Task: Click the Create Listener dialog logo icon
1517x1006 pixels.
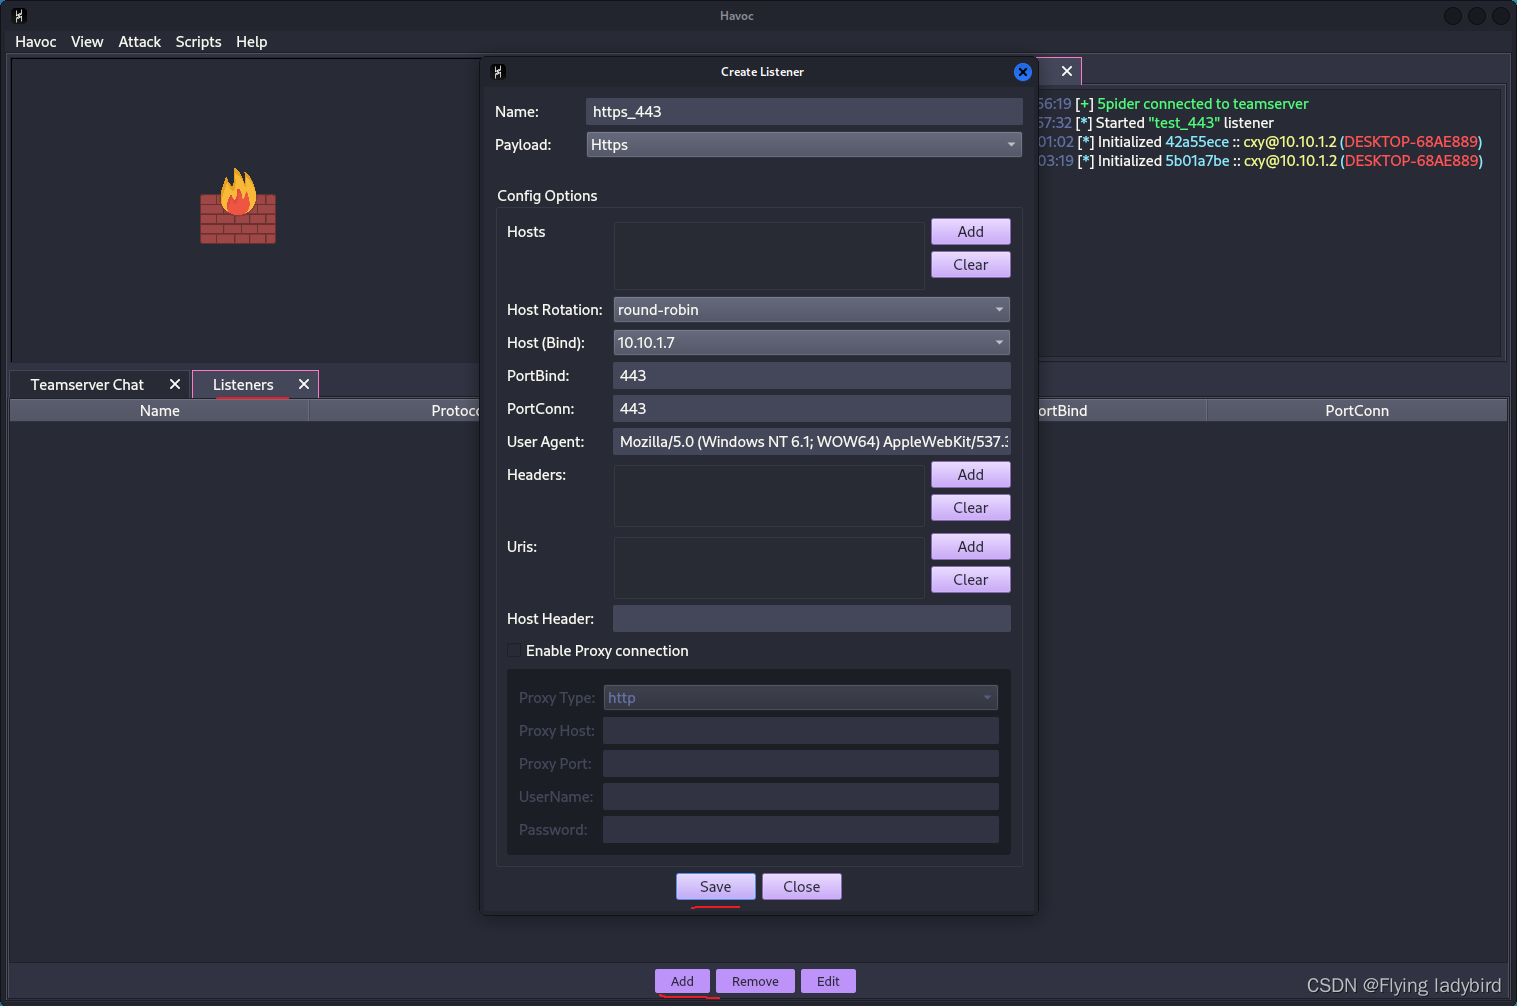Action: 498,72
